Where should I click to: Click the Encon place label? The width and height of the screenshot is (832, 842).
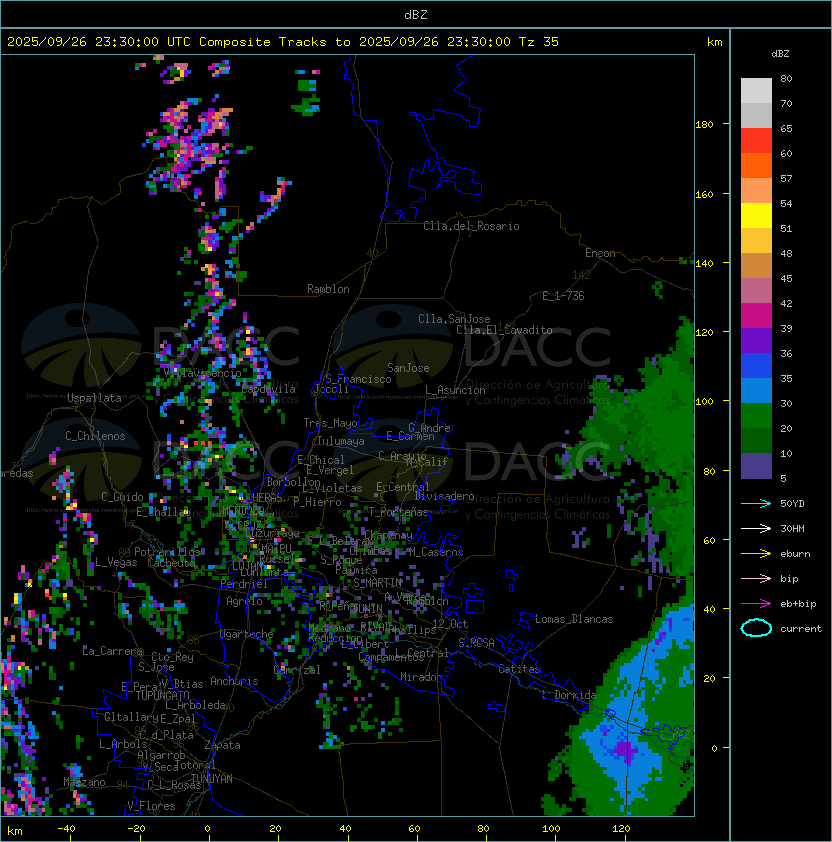(600, 253)
